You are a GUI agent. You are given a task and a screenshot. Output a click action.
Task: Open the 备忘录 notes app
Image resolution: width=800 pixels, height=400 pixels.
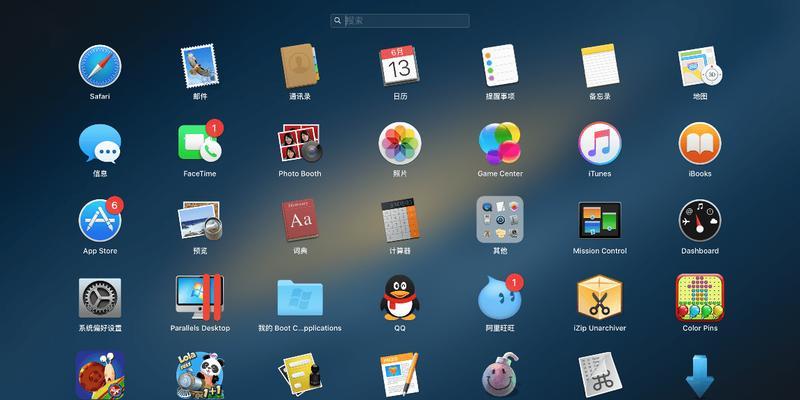pyautogui.click(x=600, y=66)
